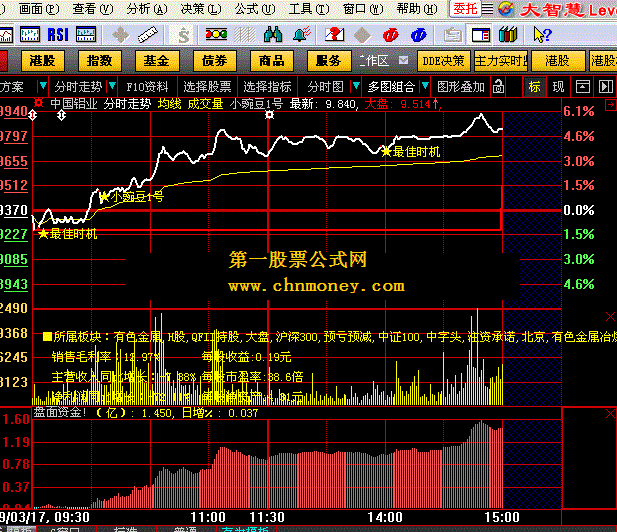Click the window layout toolbar icon
The image size is (617, 532).
tap(481, 35)
